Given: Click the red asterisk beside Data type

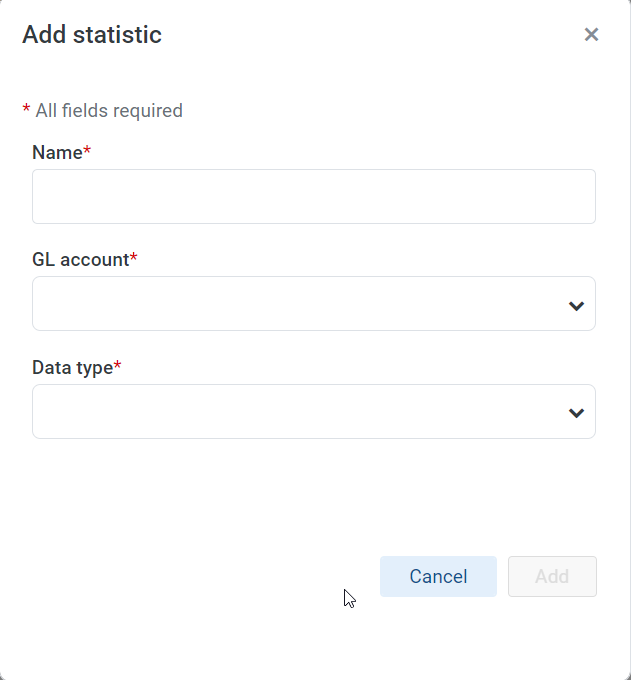Looking at the screenshot, I should (117, 365).
